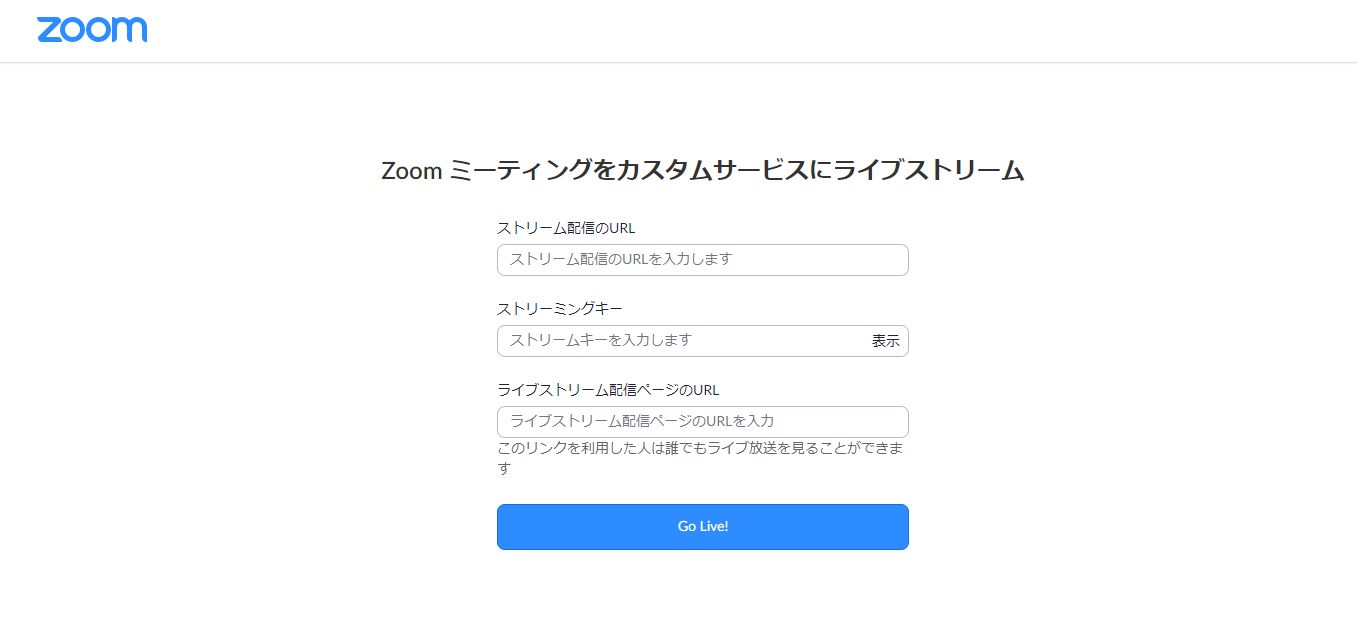Click the ストリーム配信のURL field label
The height and width of the screenshot is (644, 1357).
pyautogui.click(x=566, y=229)
